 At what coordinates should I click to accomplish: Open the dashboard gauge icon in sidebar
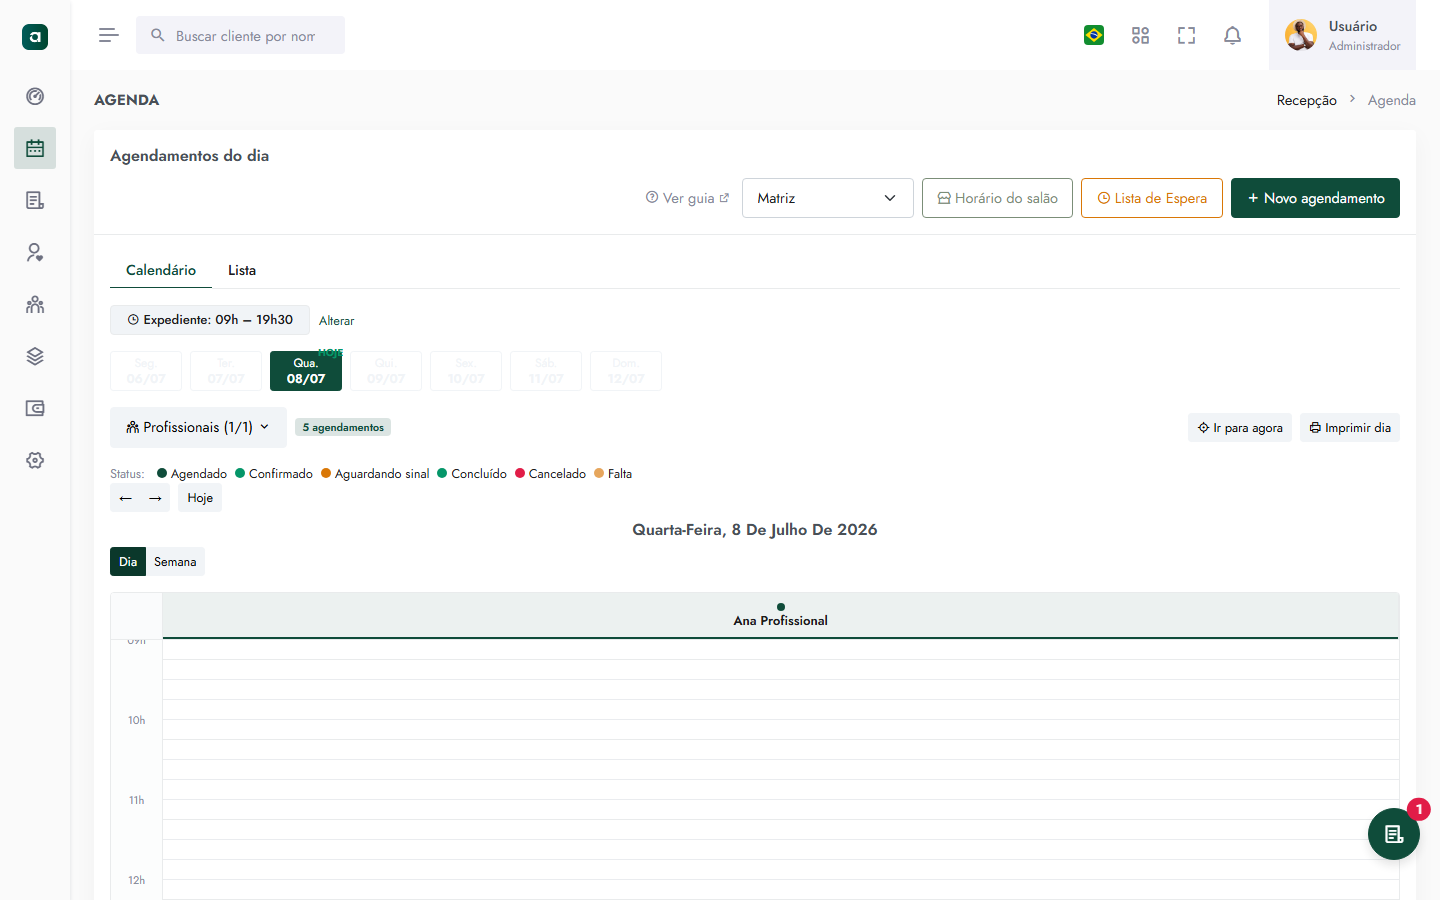point(35,96)
